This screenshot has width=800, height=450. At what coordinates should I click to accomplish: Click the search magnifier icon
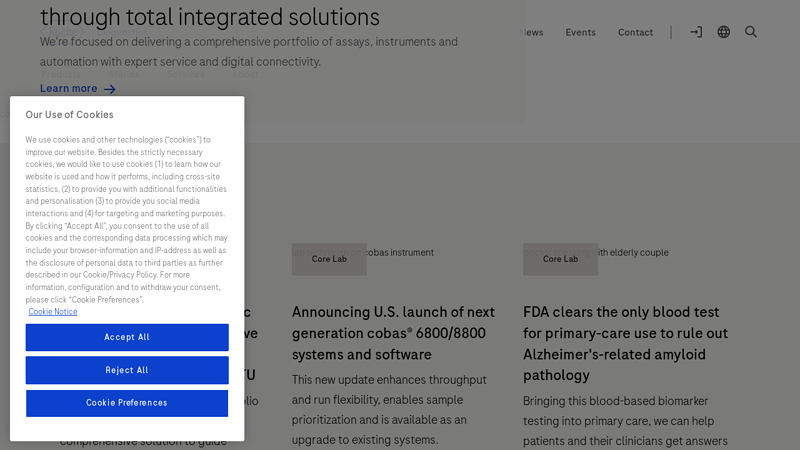[751, 32]
